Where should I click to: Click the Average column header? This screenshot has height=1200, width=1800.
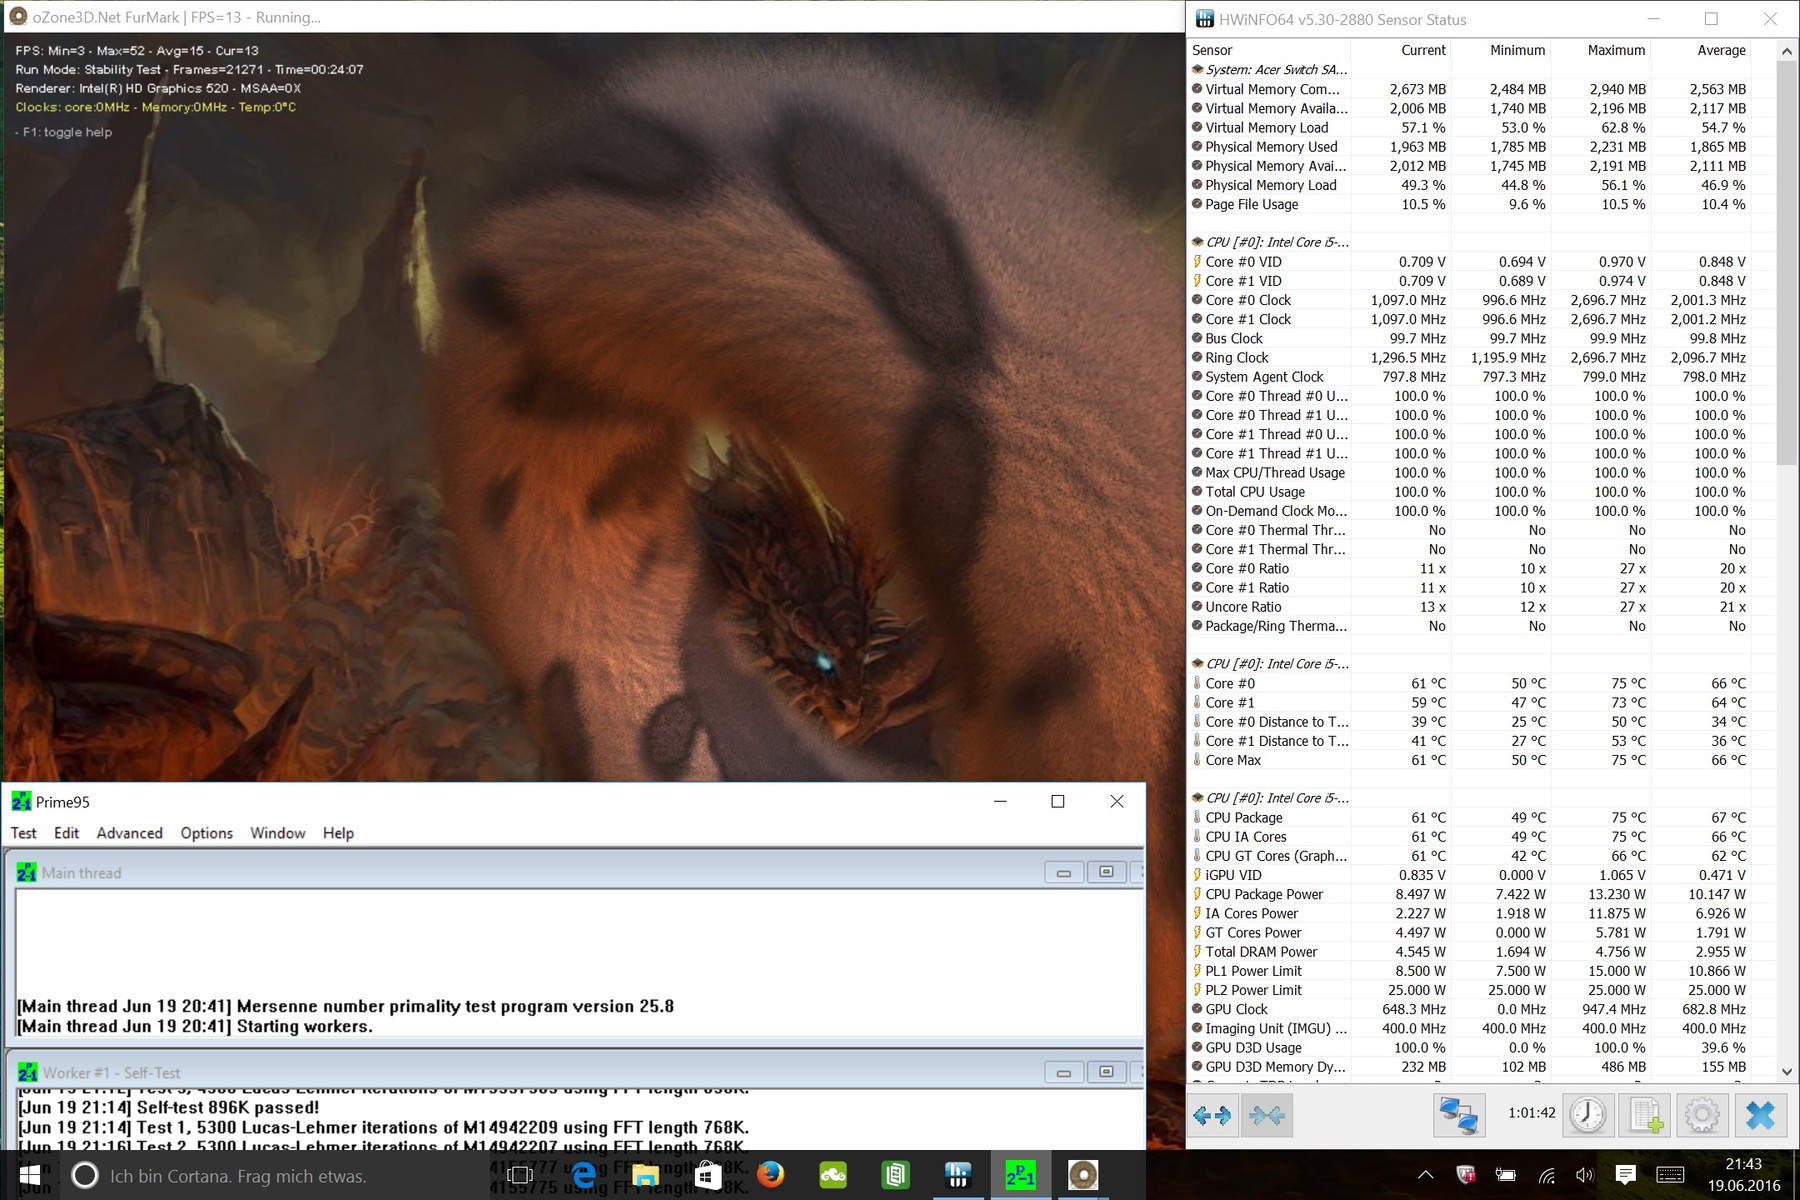tap(1700, 50)
